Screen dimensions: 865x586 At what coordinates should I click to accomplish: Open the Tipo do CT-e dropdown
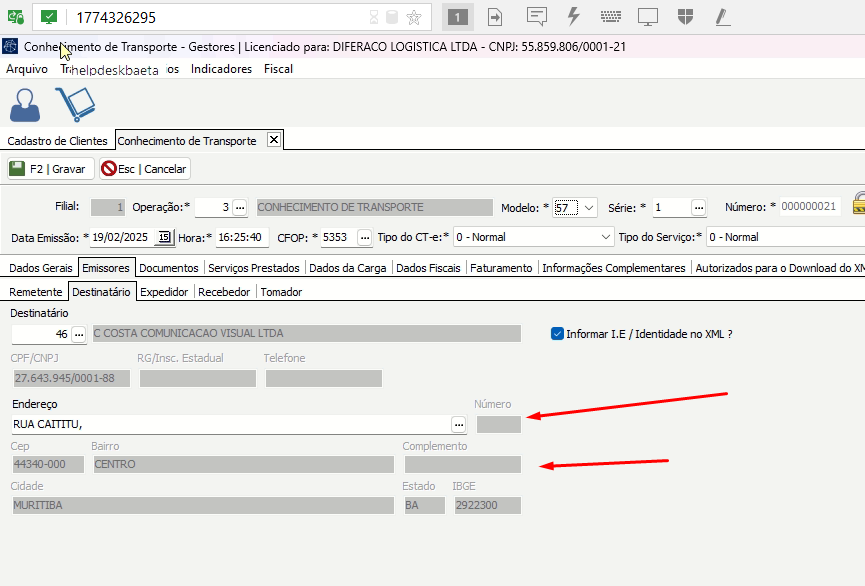606,237
